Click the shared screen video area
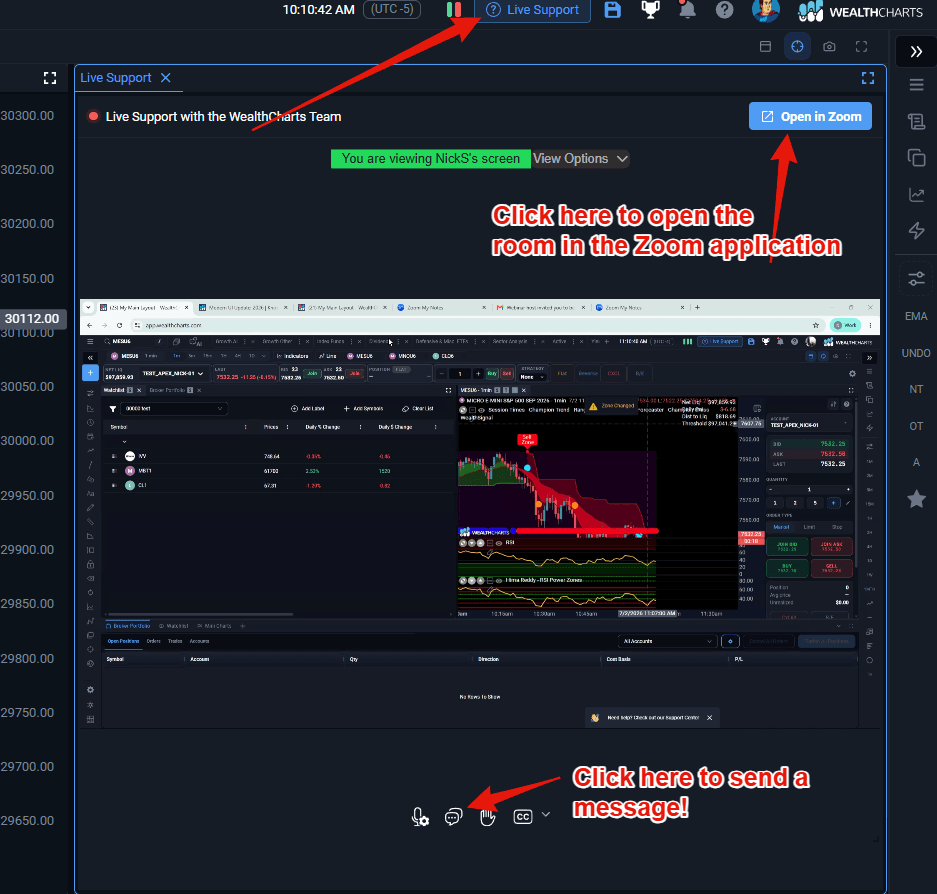This screenshot has width=937, height=894. [x=480, y=514]
